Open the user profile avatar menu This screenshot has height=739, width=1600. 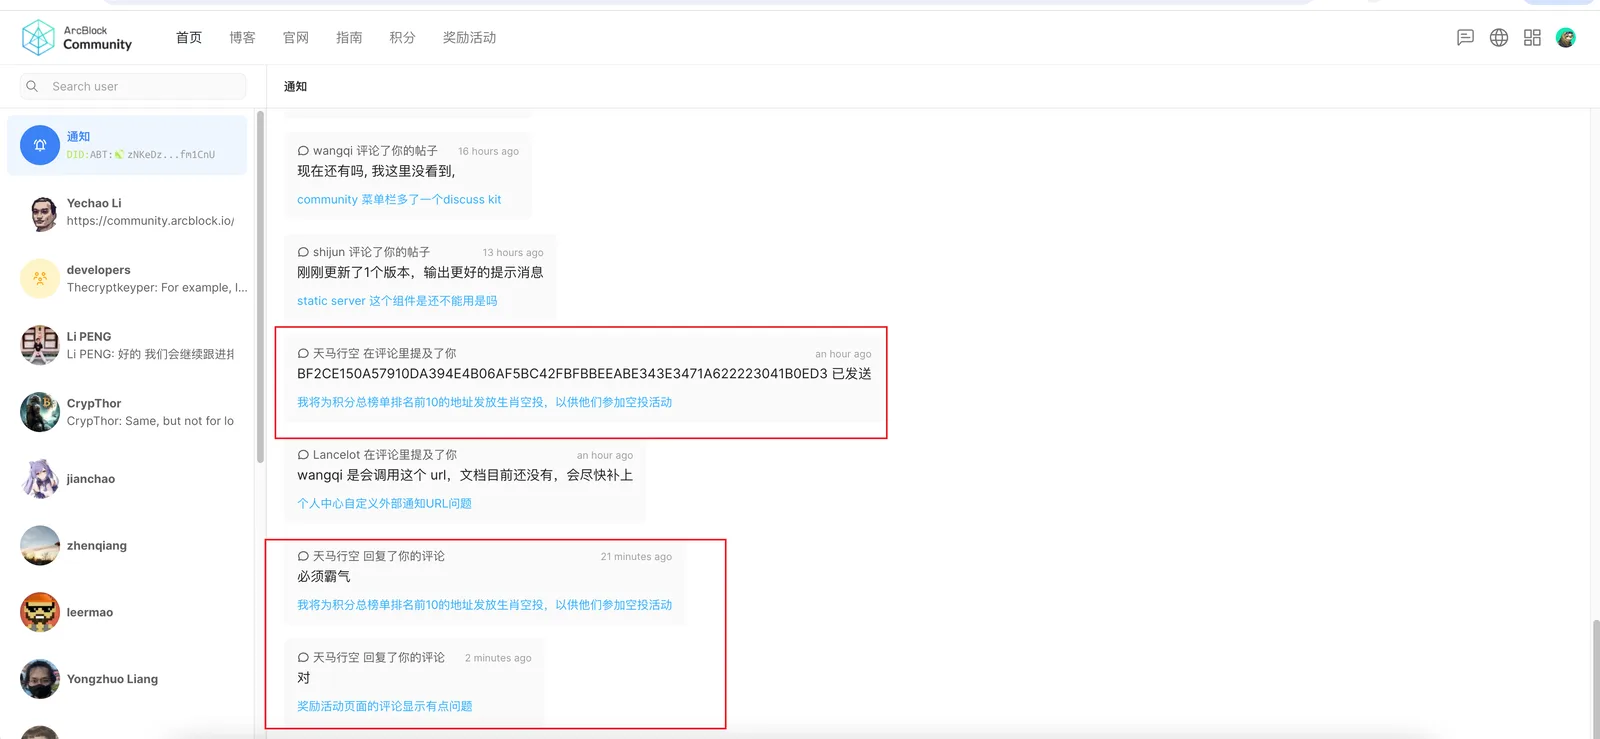[1566, 38]
